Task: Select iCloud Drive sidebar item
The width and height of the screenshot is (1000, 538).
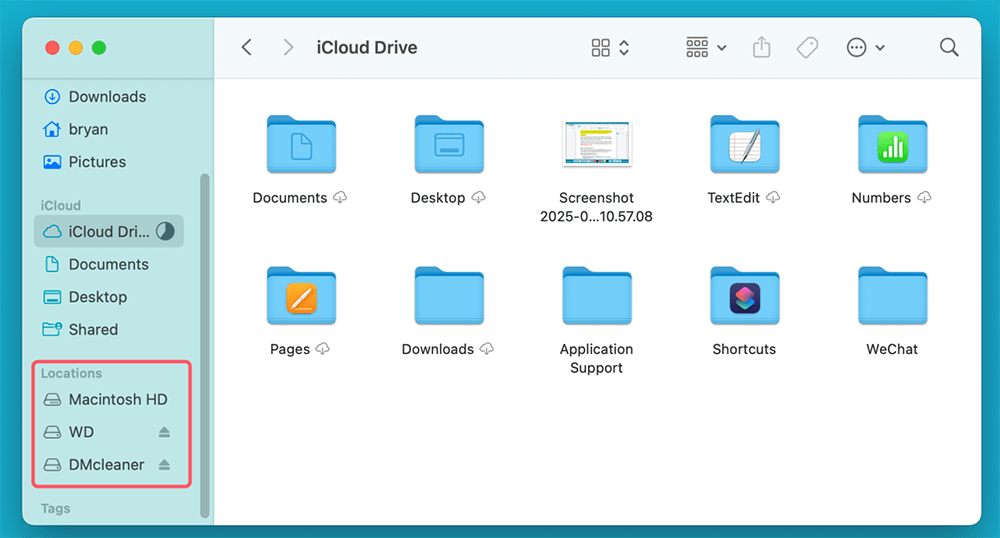Action: click(x=108, y=231)
